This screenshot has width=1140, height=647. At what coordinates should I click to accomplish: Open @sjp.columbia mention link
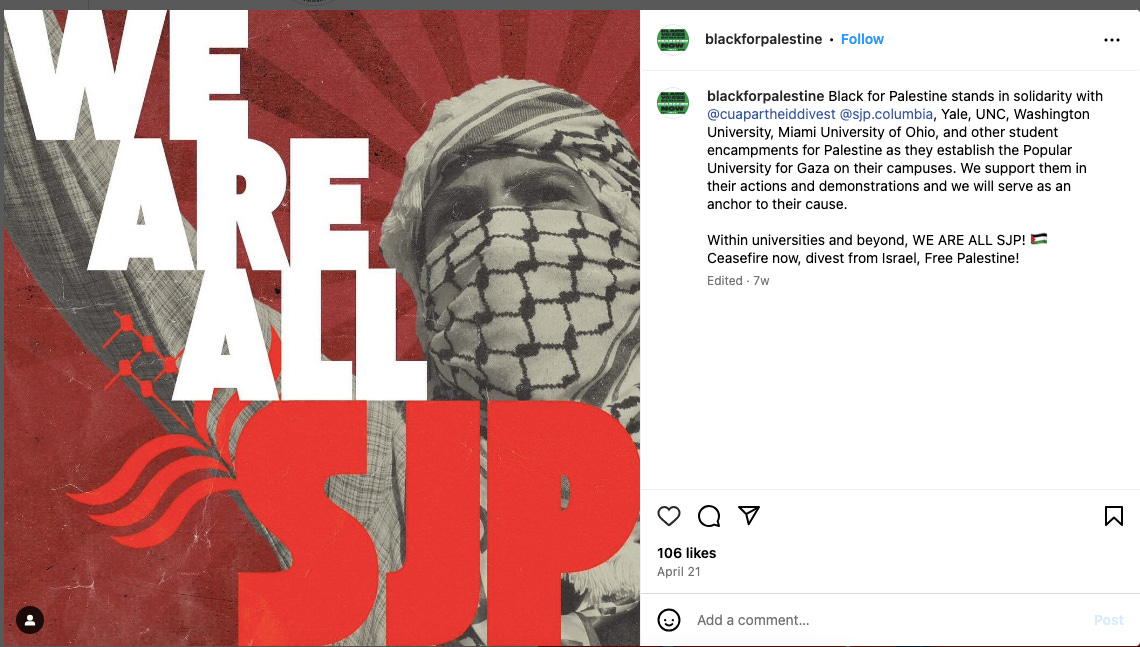tap(886, 114)
